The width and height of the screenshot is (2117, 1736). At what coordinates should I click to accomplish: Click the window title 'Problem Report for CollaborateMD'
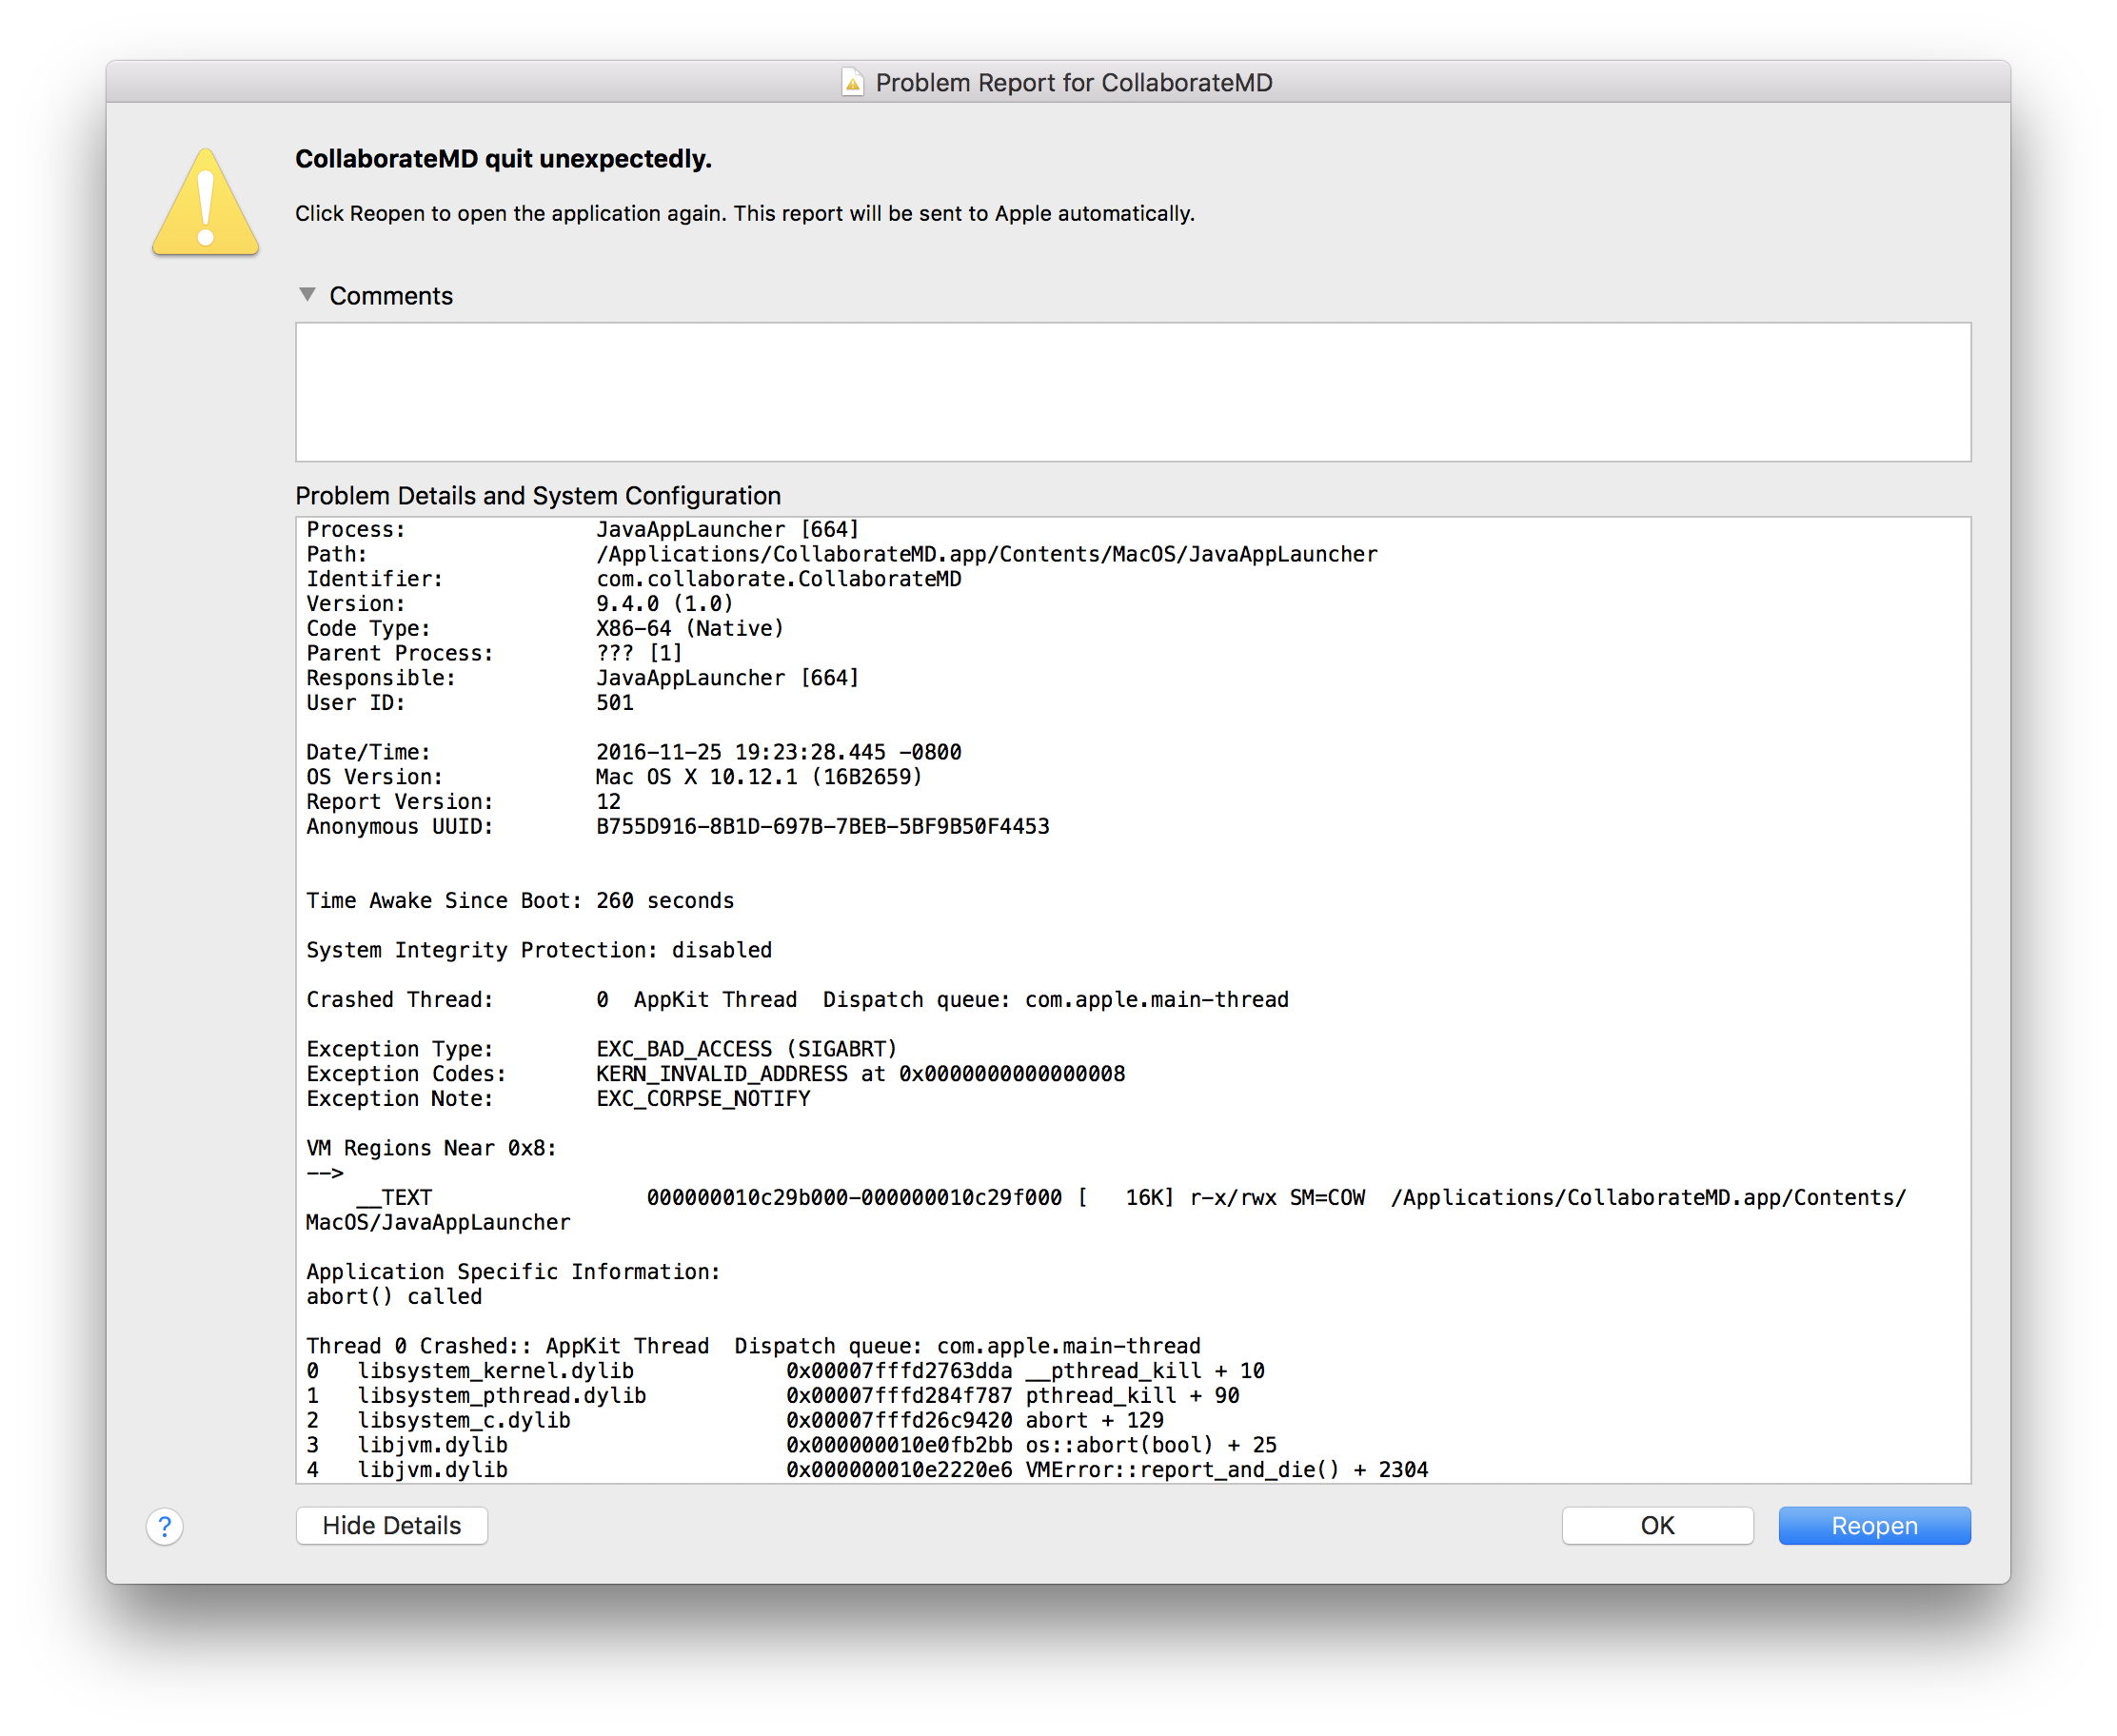pyautogui.click(x=1073, y=83)
